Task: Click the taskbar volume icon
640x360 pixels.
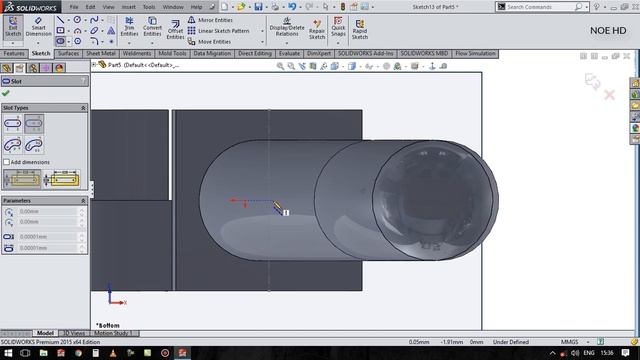Action: [575, 353]
